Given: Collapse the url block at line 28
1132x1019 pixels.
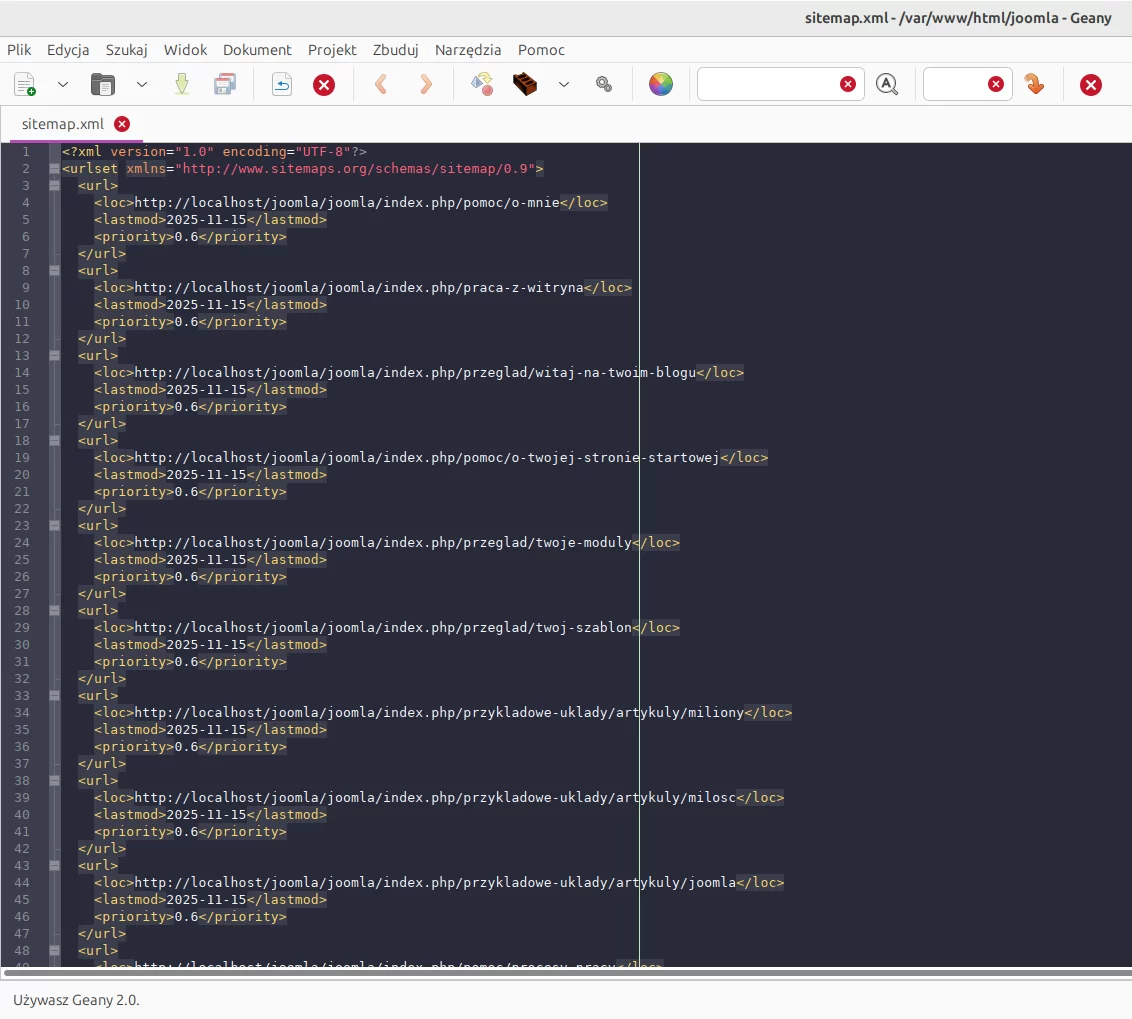Looking at the screenshot, I should pyautogui.click(x=54, y=610).
